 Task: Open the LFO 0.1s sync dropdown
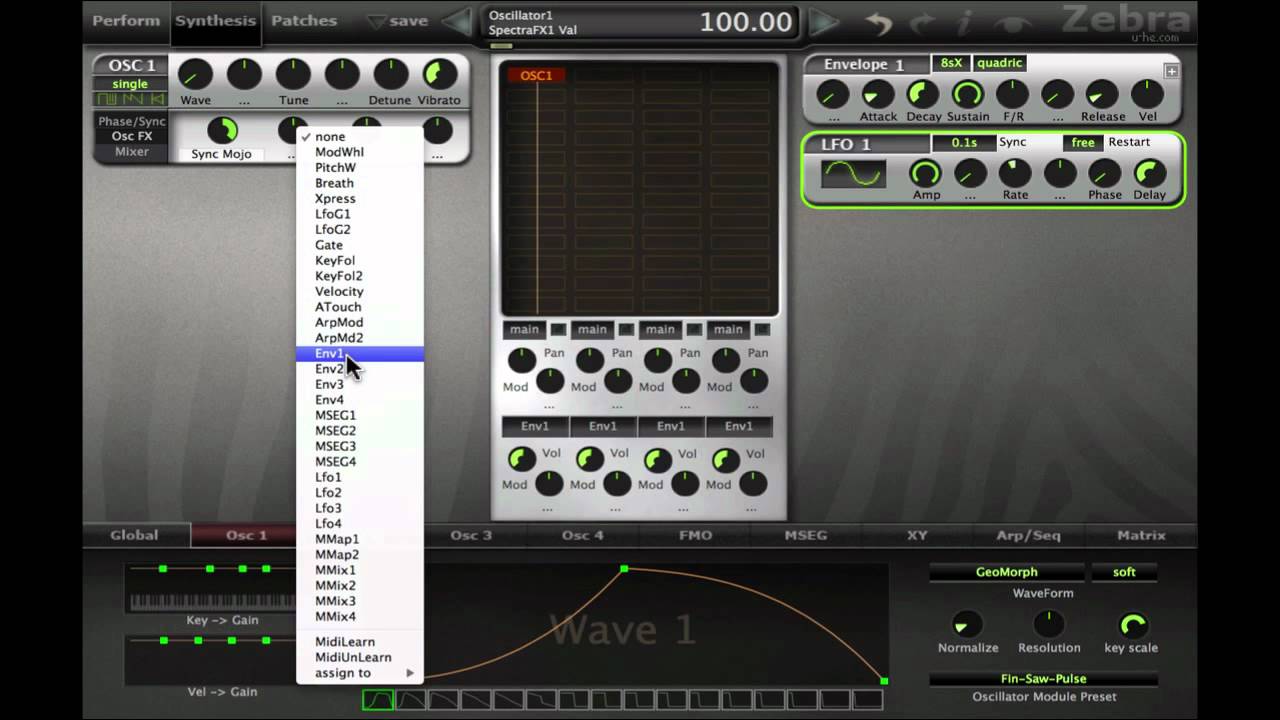coord(964,142)
